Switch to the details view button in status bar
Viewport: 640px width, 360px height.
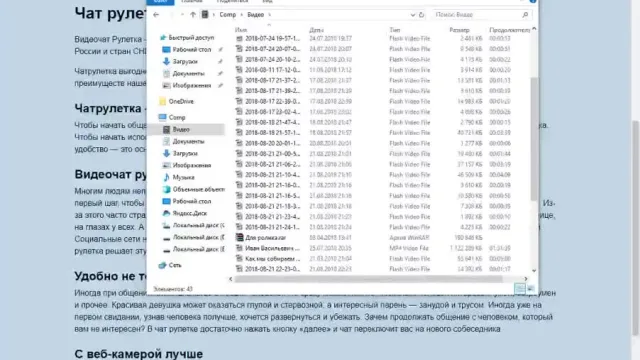(520, 289)
